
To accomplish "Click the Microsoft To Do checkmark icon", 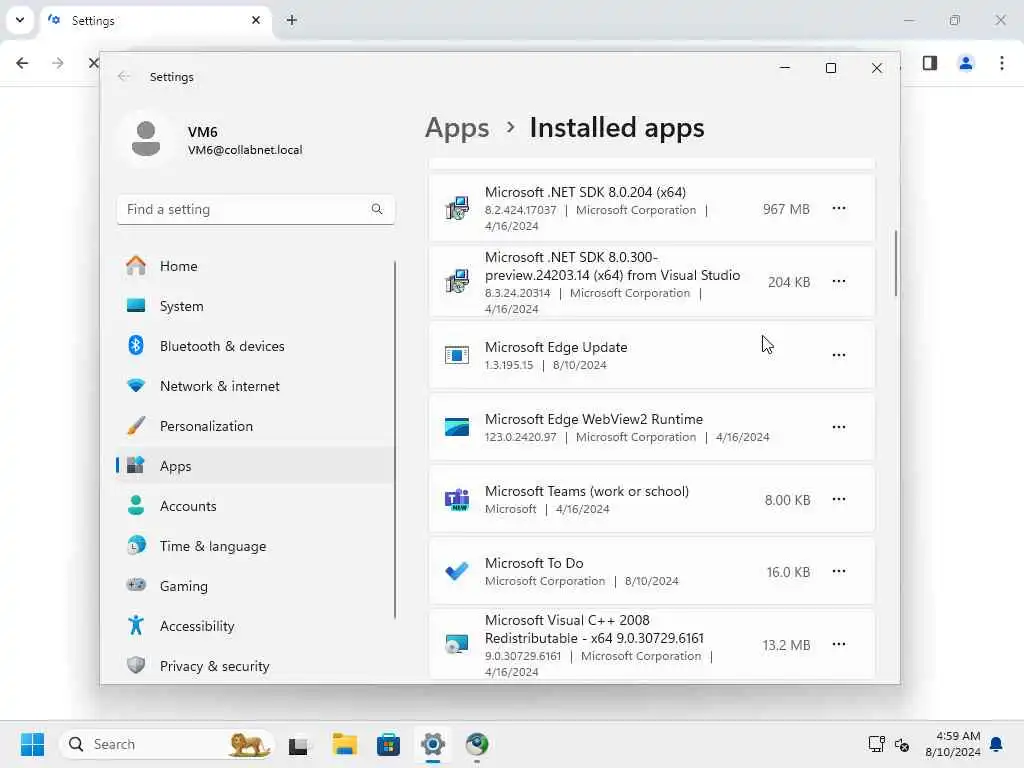I will point(456,571).
